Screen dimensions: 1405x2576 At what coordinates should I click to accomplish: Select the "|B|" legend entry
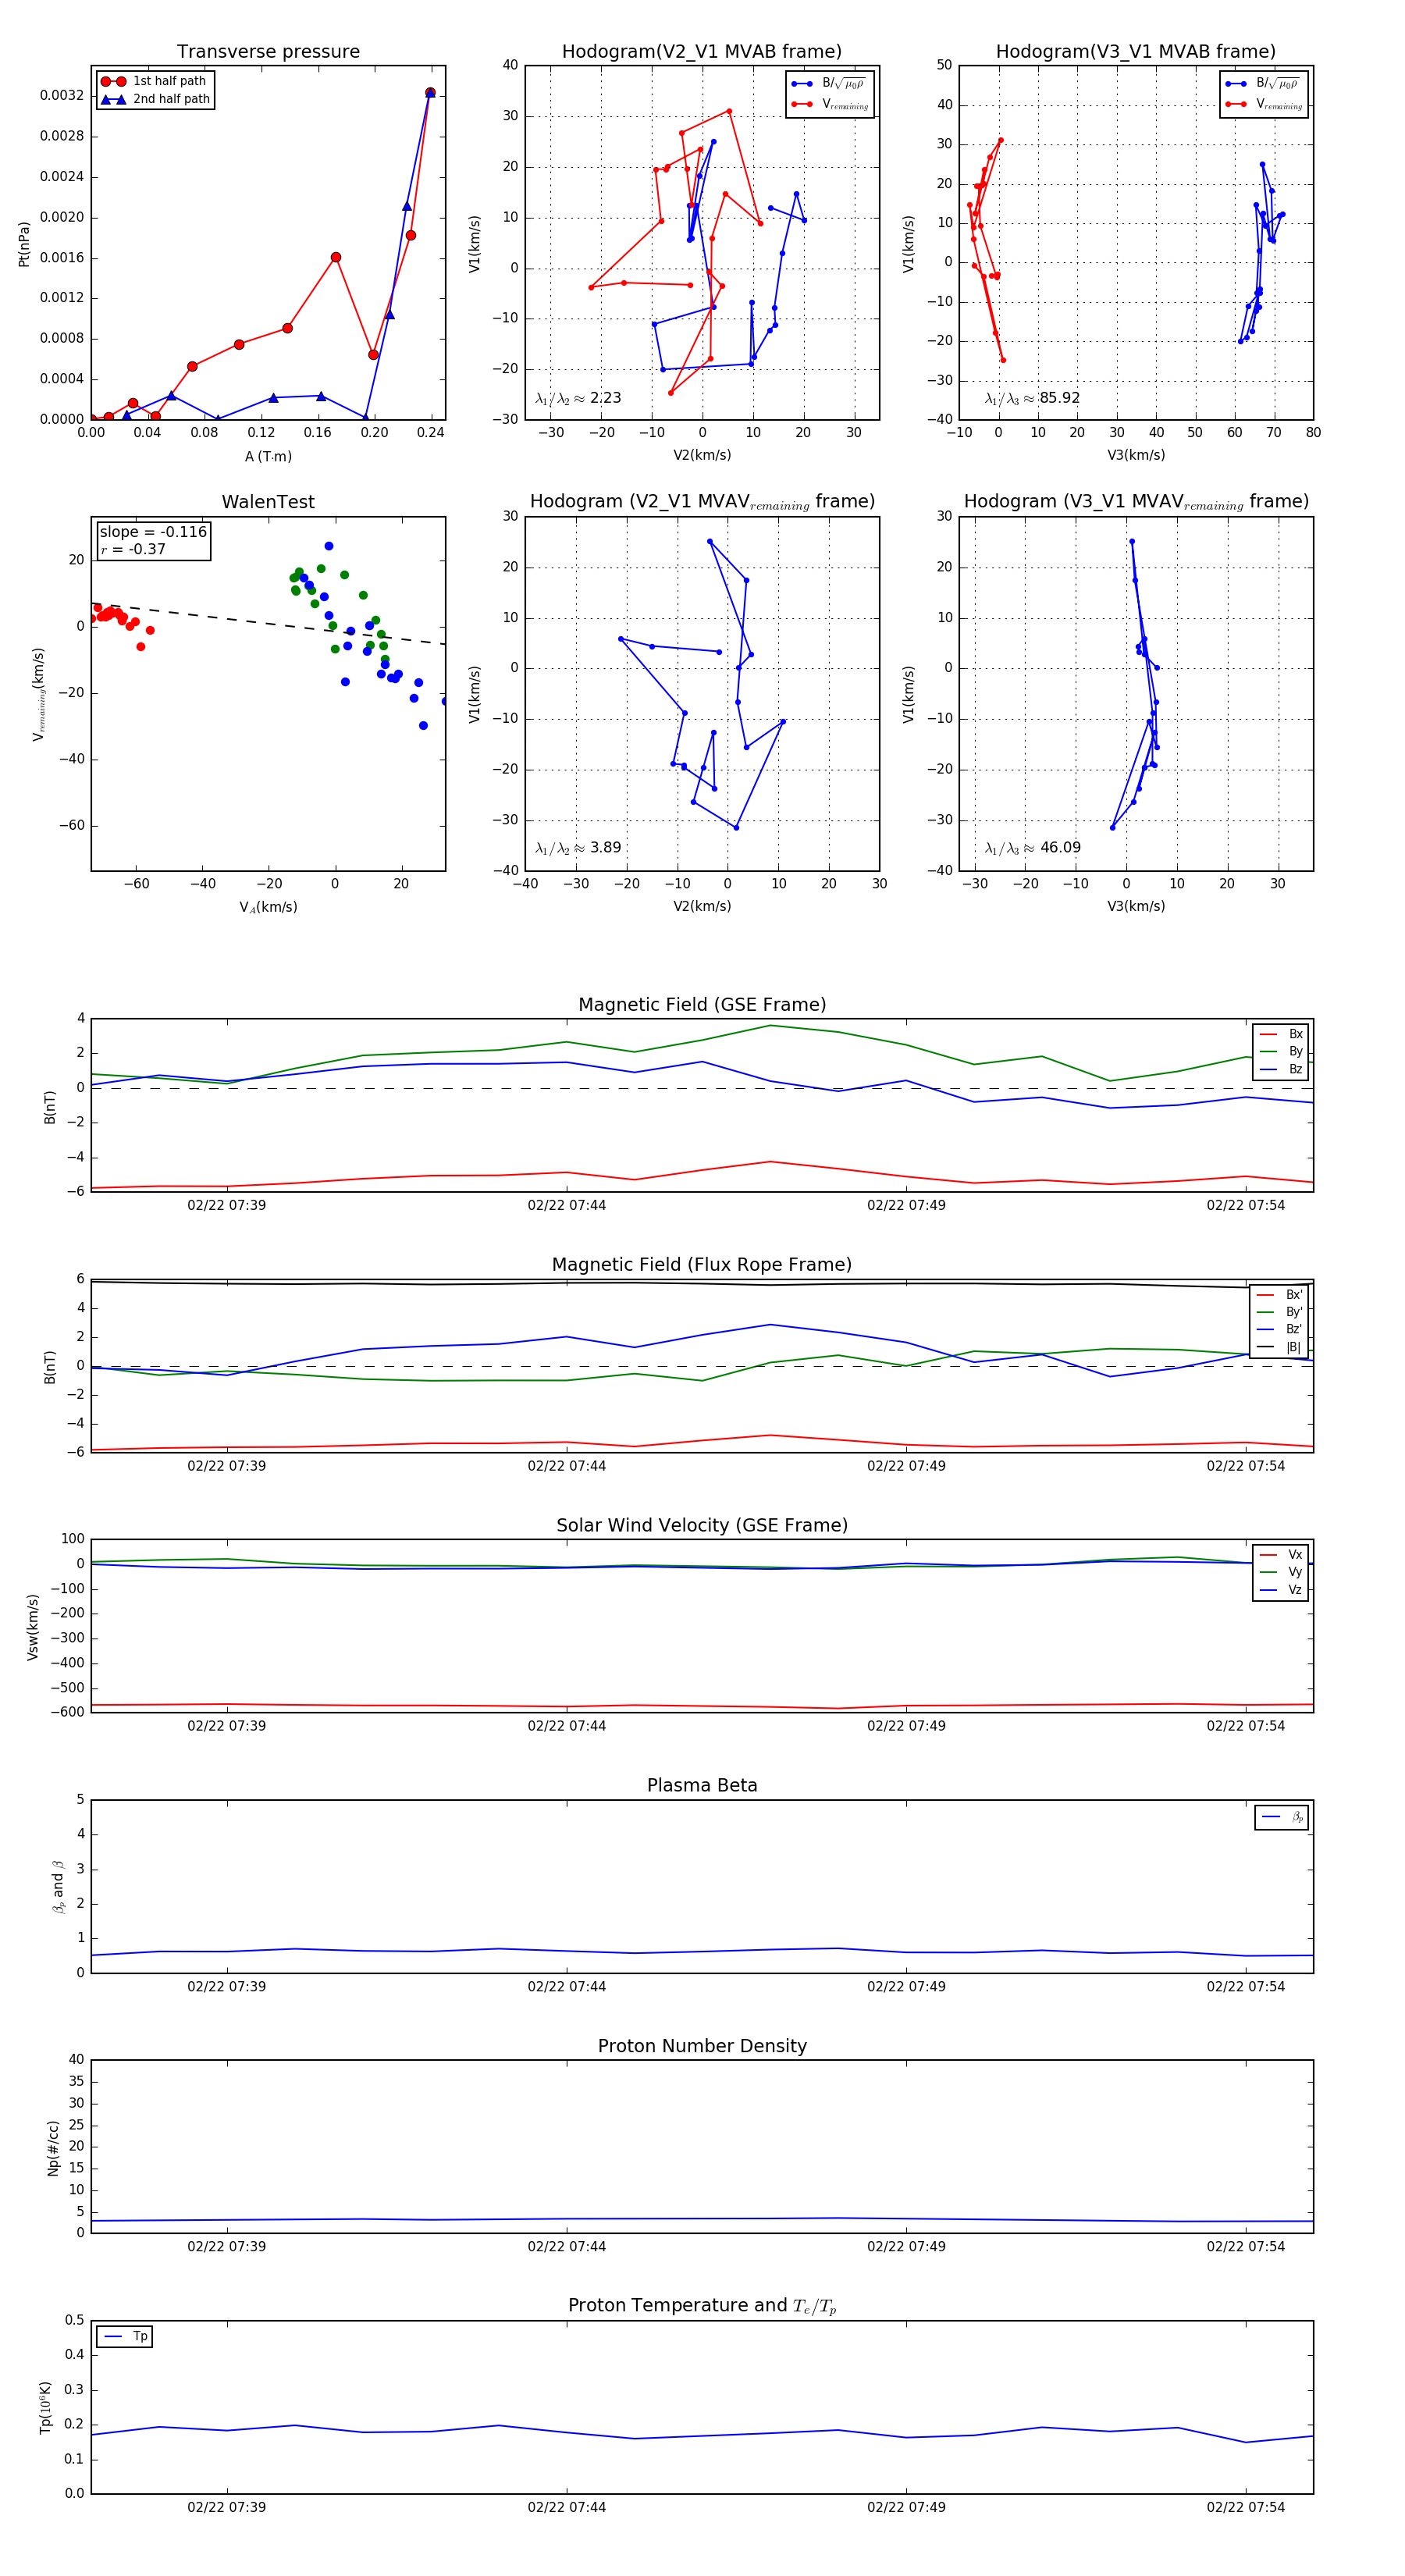1279,1347
